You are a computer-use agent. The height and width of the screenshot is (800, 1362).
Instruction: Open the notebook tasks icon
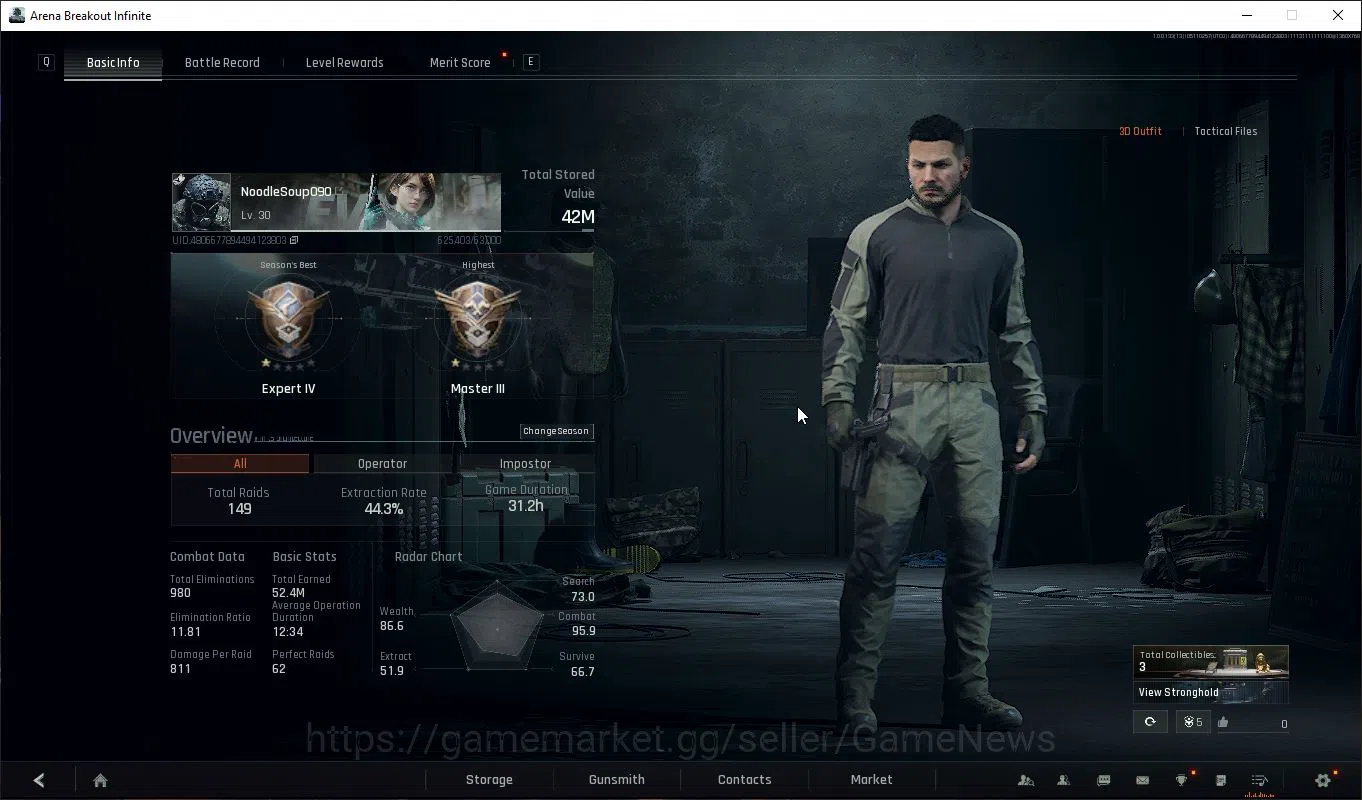(1221, 780)
